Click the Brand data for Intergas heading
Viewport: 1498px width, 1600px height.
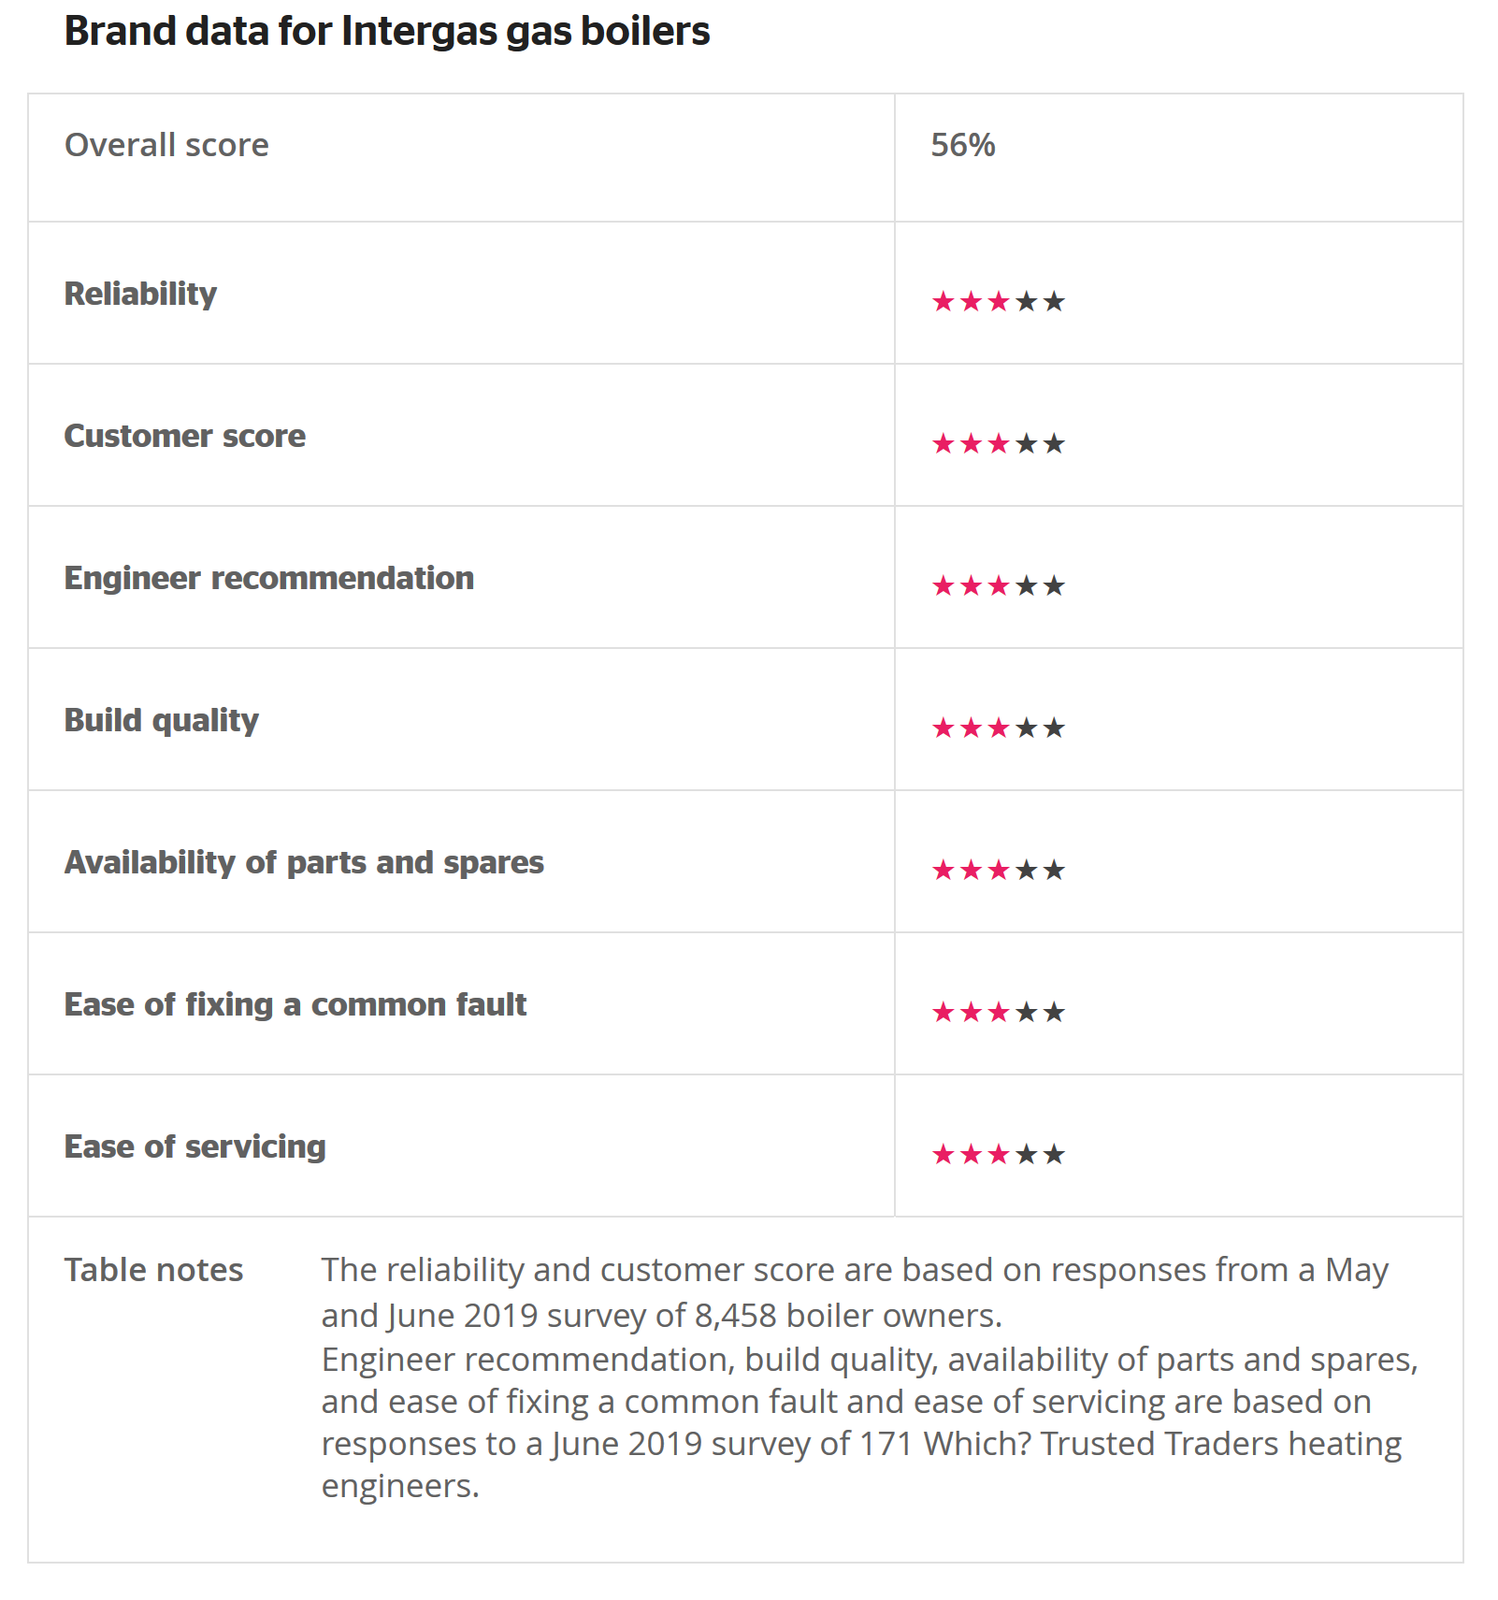click(x=386, y=31)
